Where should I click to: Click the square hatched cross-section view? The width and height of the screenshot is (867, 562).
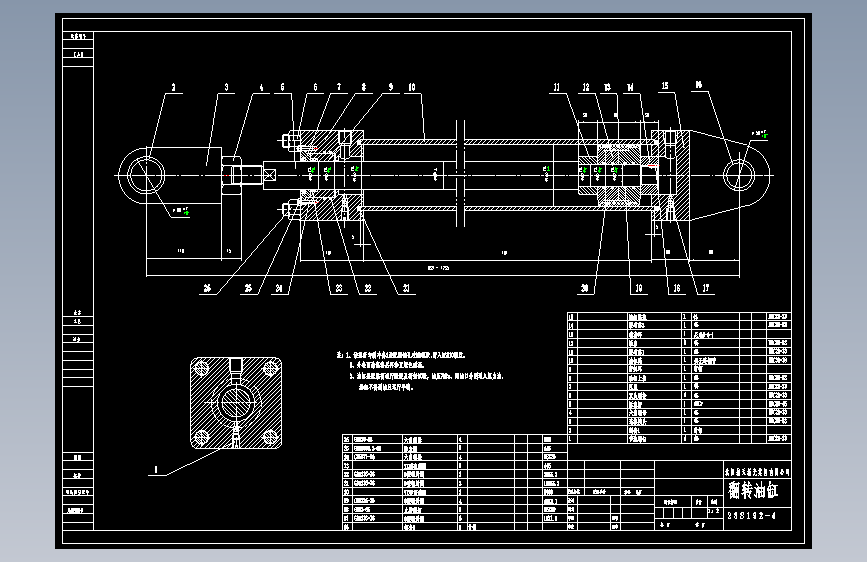click(236, 403)
